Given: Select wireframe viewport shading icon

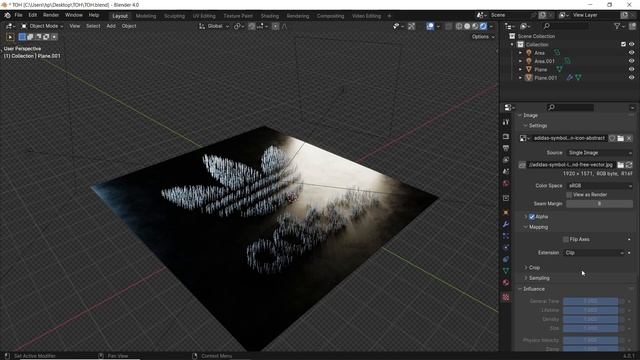Looking at the screenshot, I should (459, 26).
